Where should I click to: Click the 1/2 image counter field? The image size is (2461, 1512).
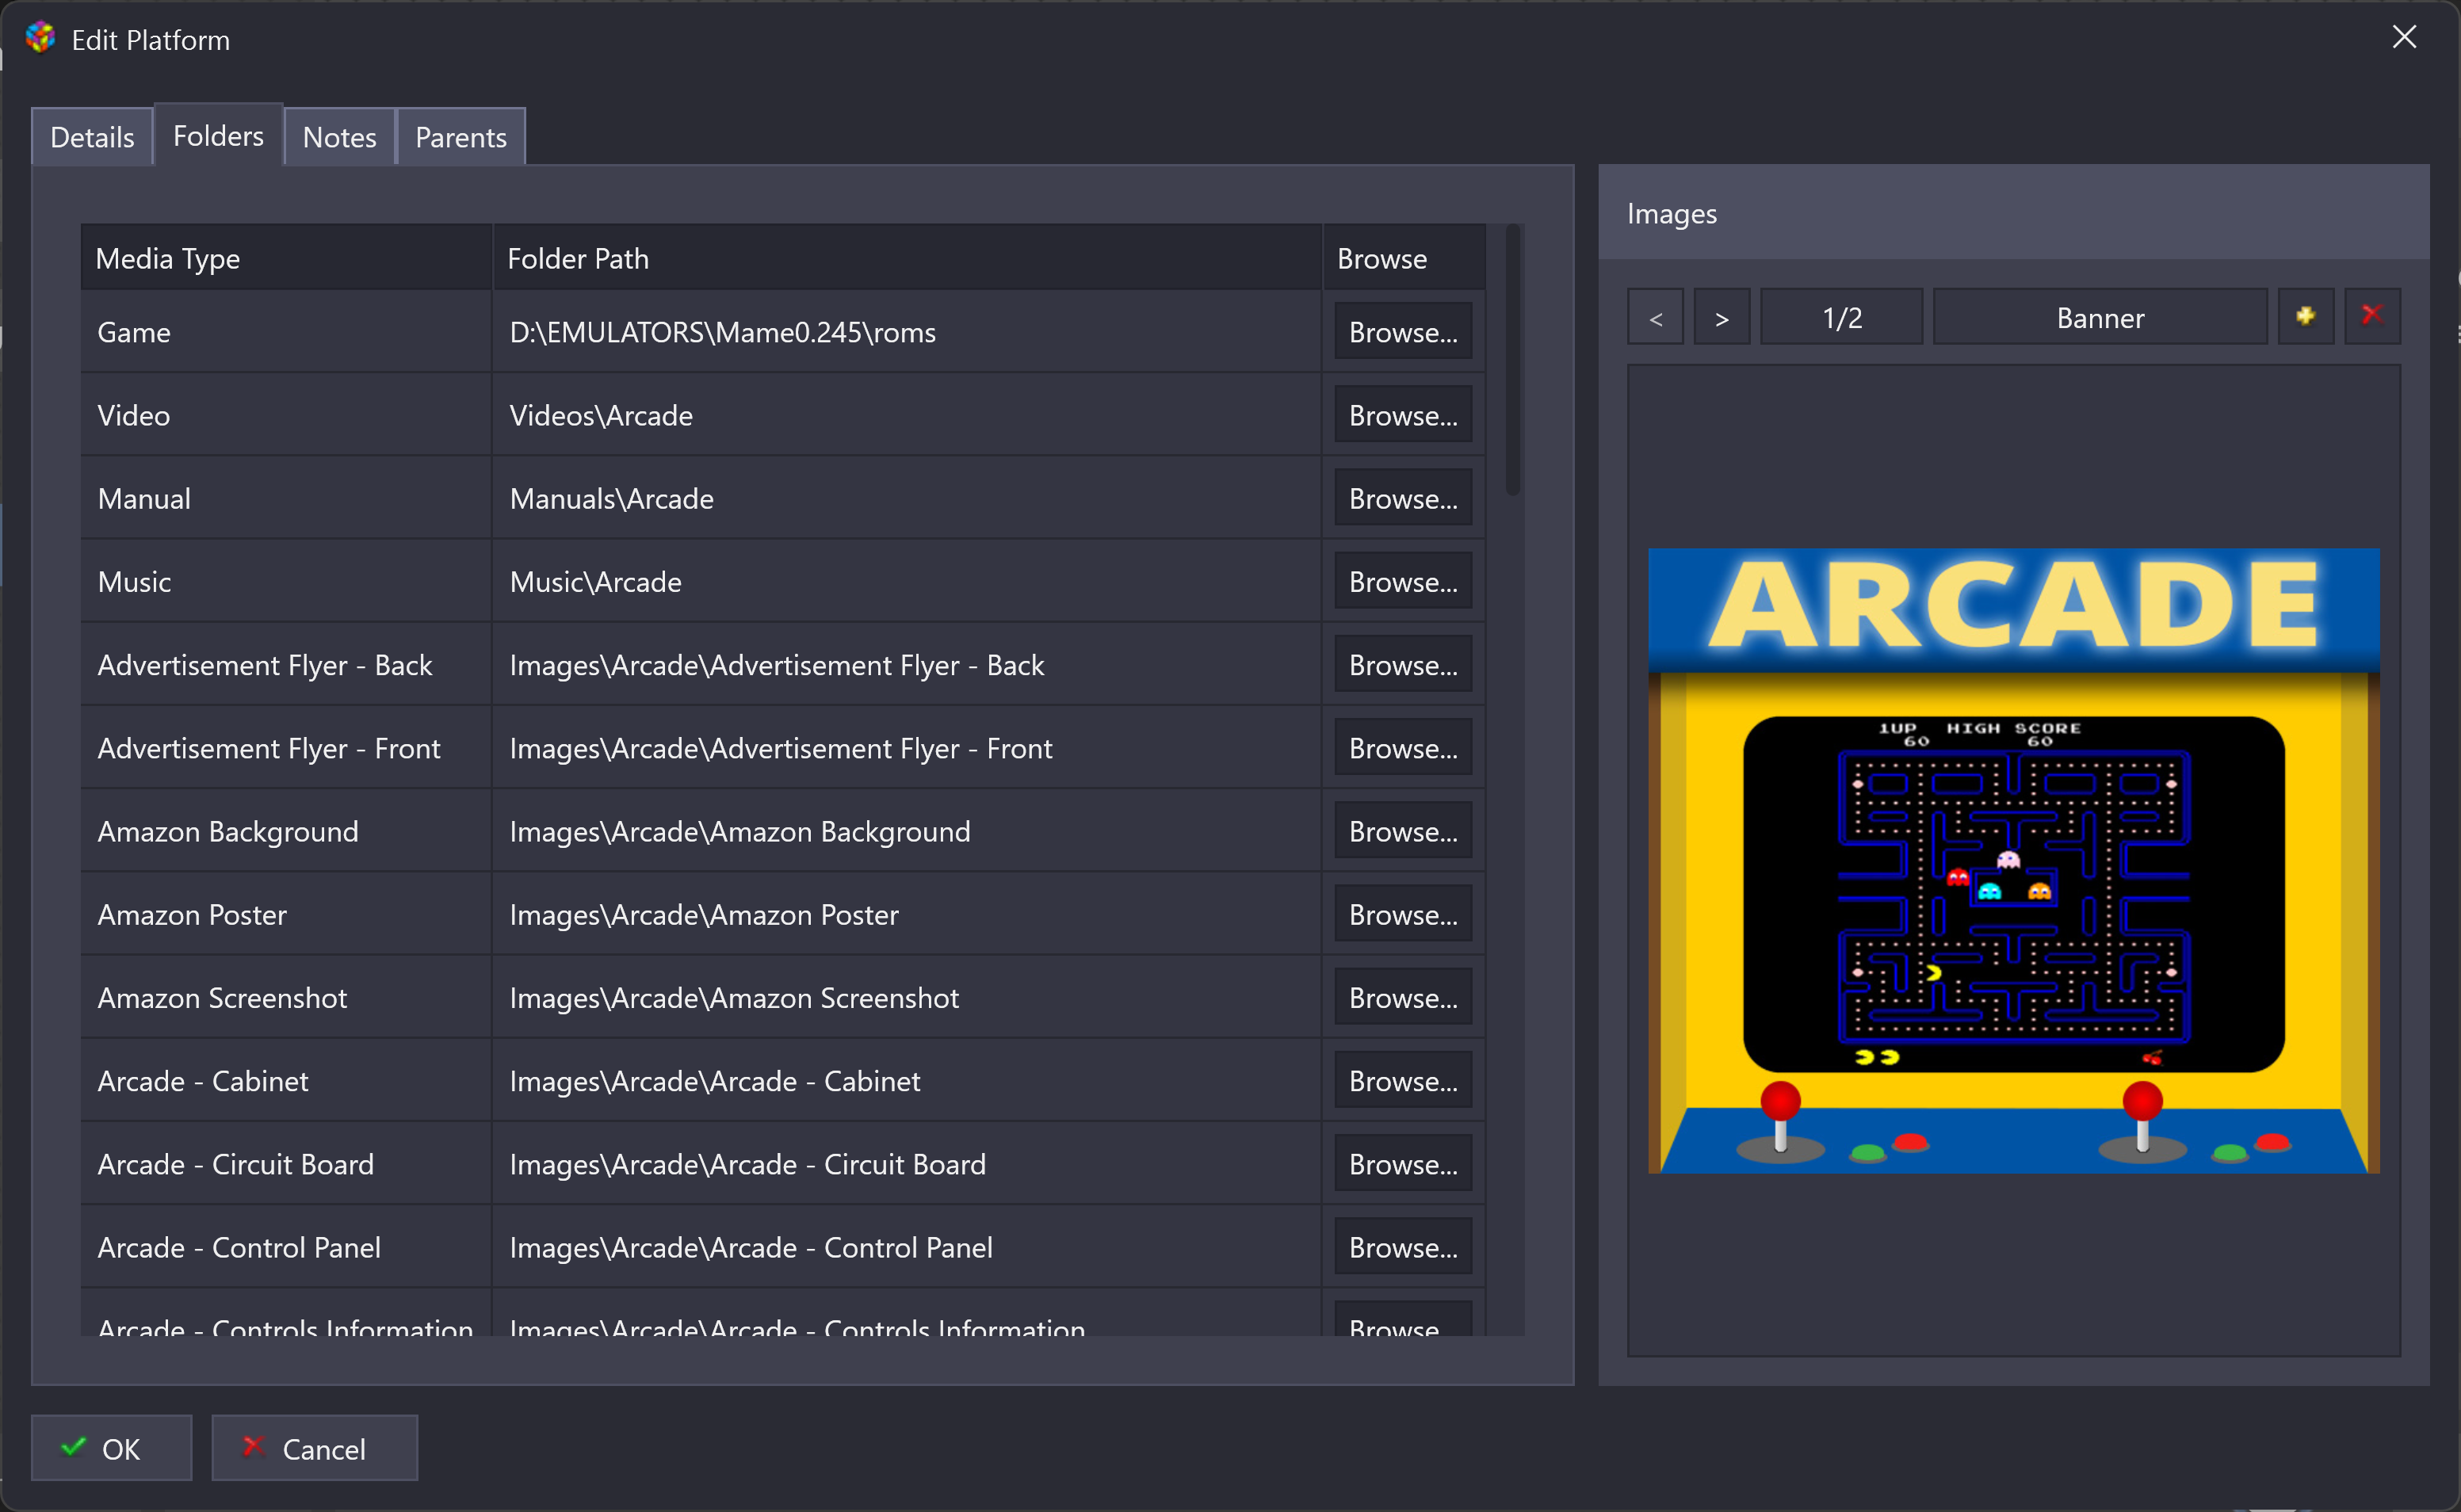[x=1841, y=317]
